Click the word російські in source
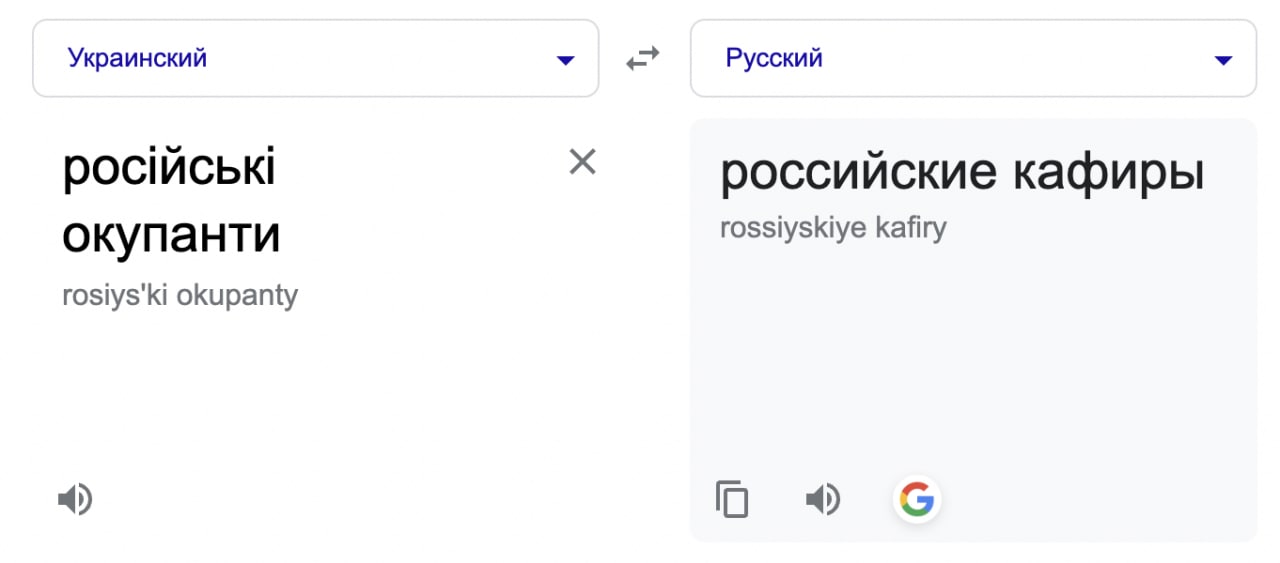This screenshot has height=563, width=1280. click(x=169, y=167)
